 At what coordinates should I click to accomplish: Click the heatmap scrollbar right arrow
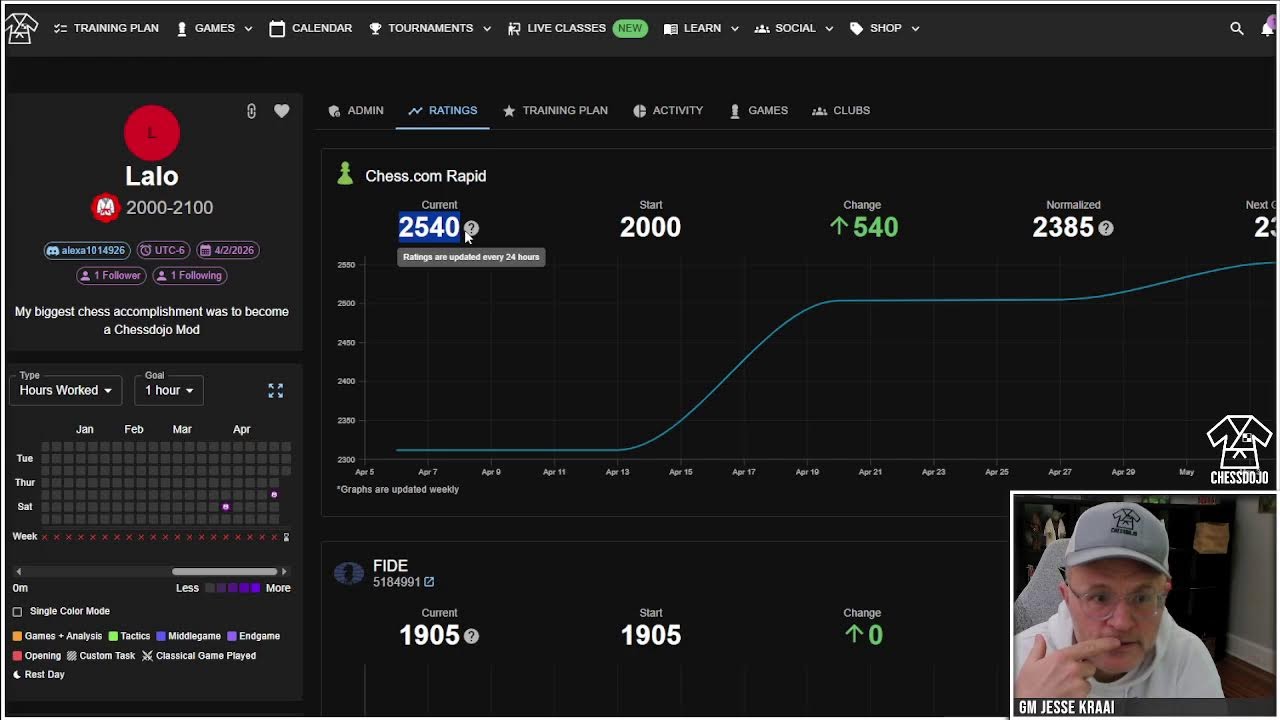(283, 572)
